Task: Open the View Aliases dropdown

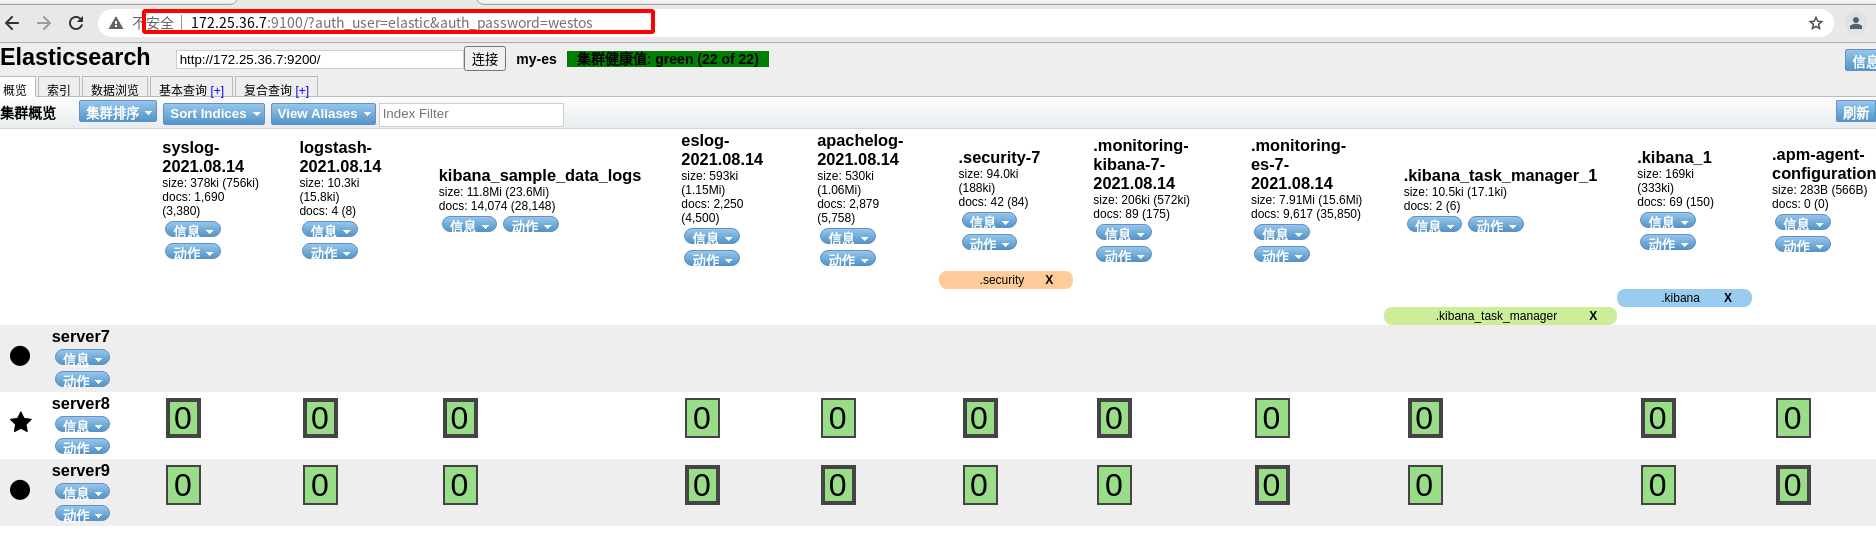Action: [x=323, y=114]
